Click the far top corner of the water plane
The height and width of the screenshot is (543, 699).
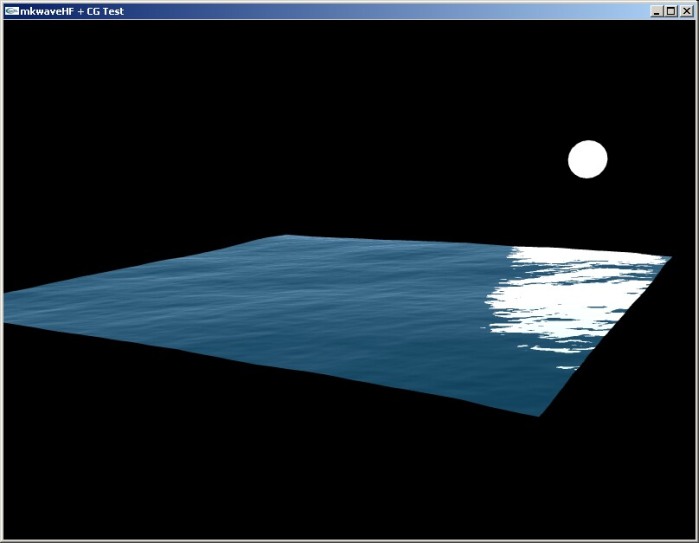point(286,238)
